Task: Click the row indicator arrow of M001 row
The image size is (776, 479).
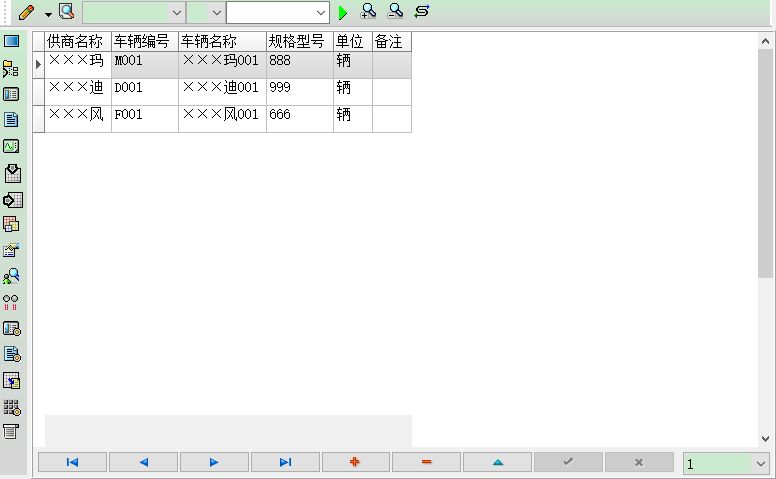Action: [x=39, y=65]
